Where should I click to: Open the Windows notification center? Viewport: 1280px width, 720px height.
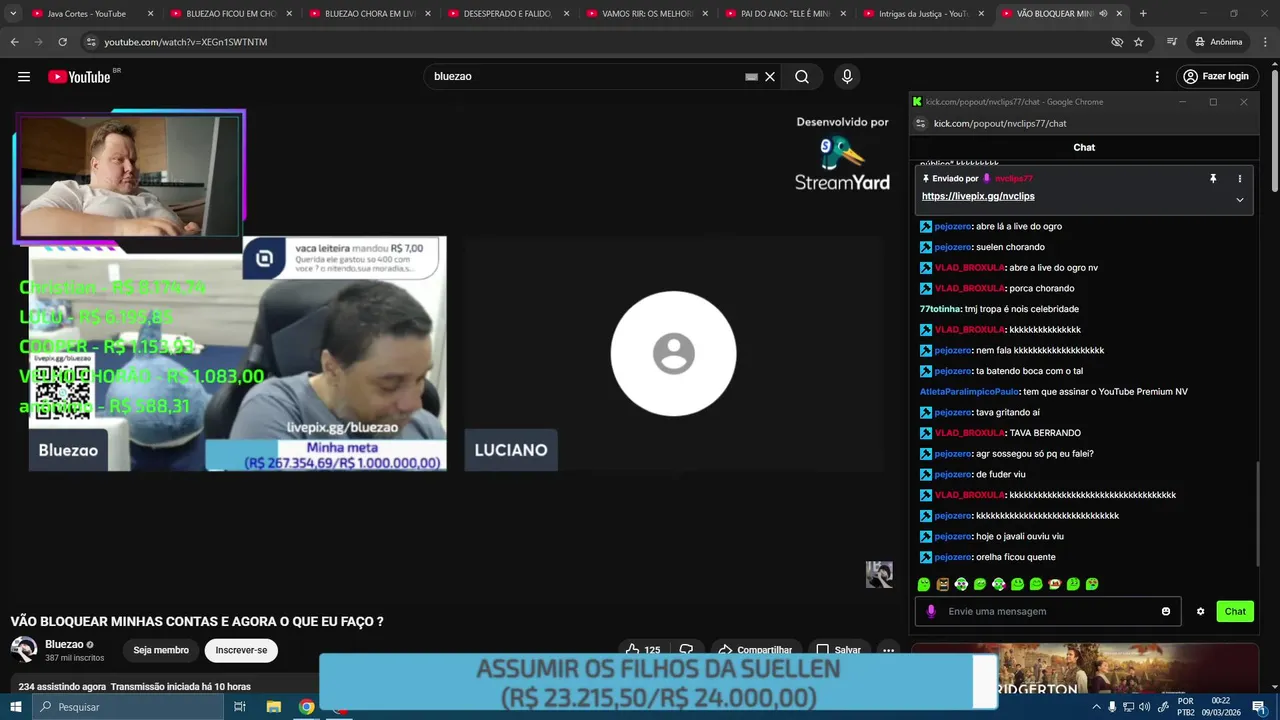(x=1258, y=707)
